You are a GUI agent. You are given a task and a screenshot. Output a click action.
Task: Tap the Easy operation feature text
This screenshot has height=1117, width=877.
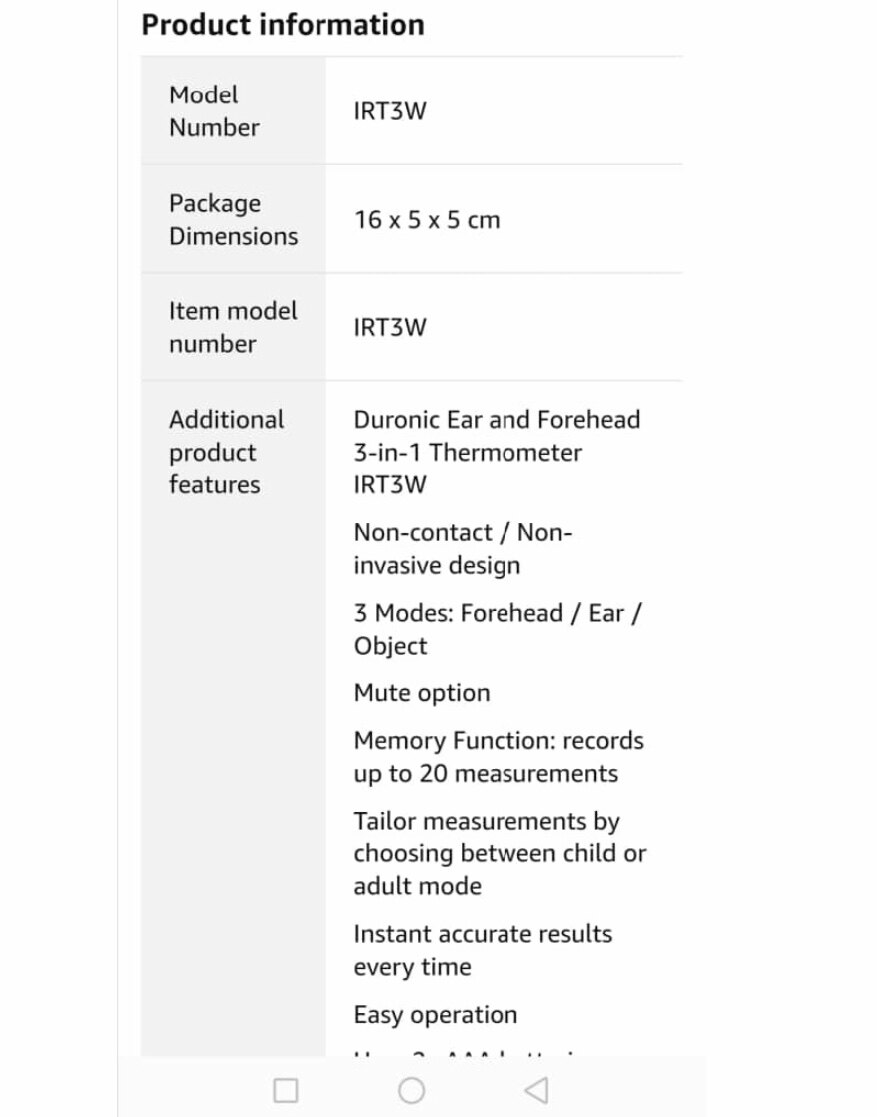(x=435, y=1015)
